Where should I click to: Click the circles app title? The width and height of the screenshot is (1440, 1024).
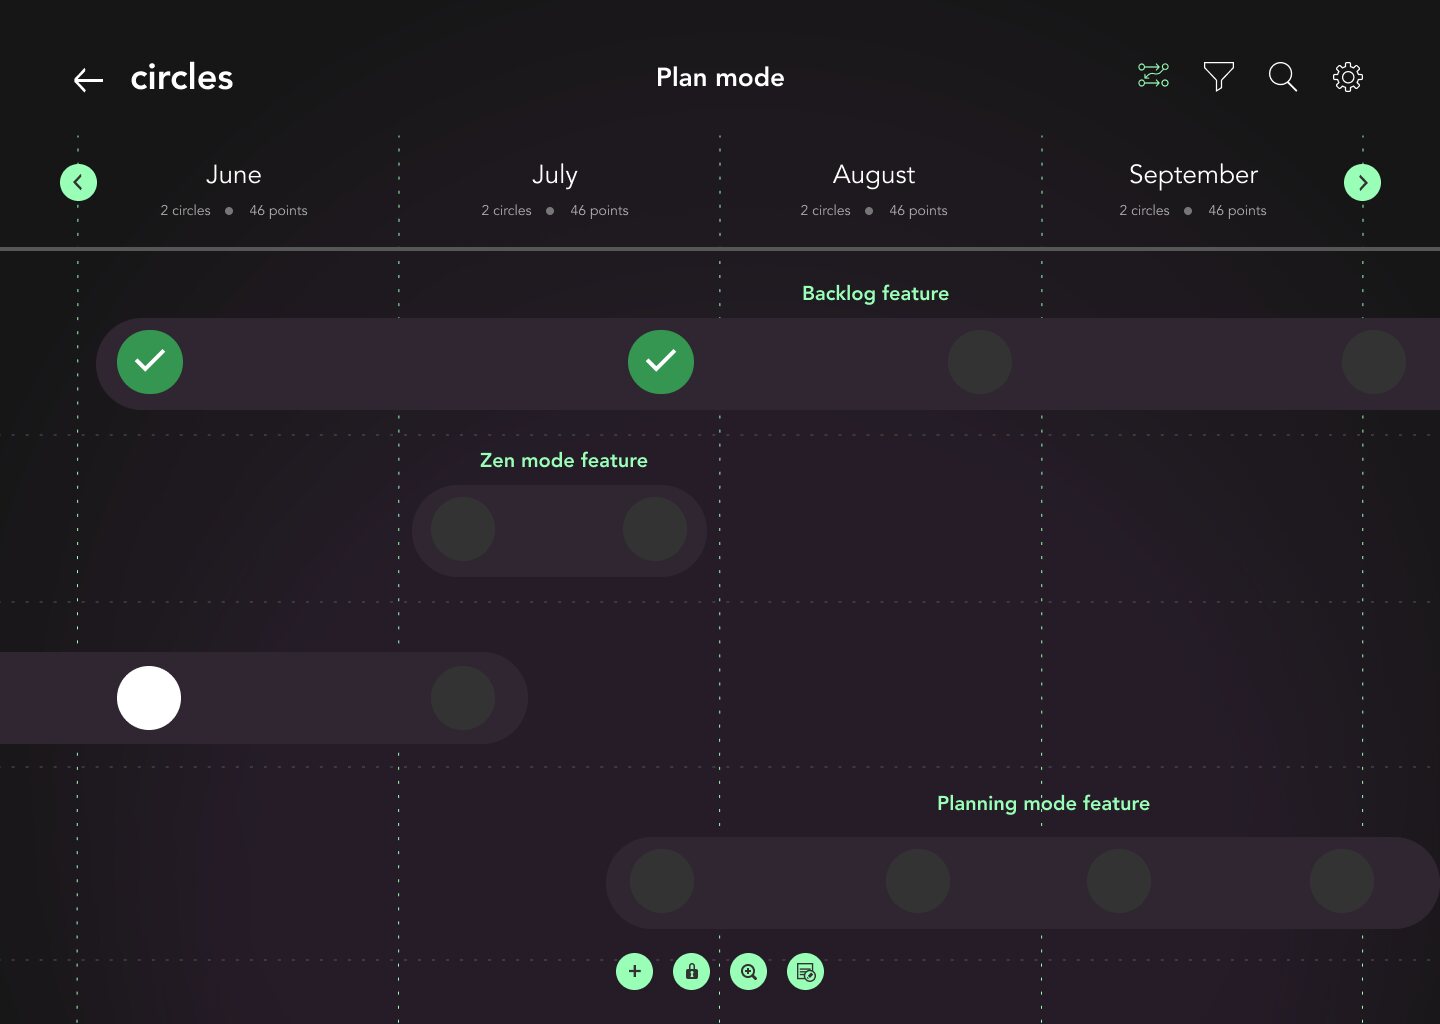pos(182,77)
